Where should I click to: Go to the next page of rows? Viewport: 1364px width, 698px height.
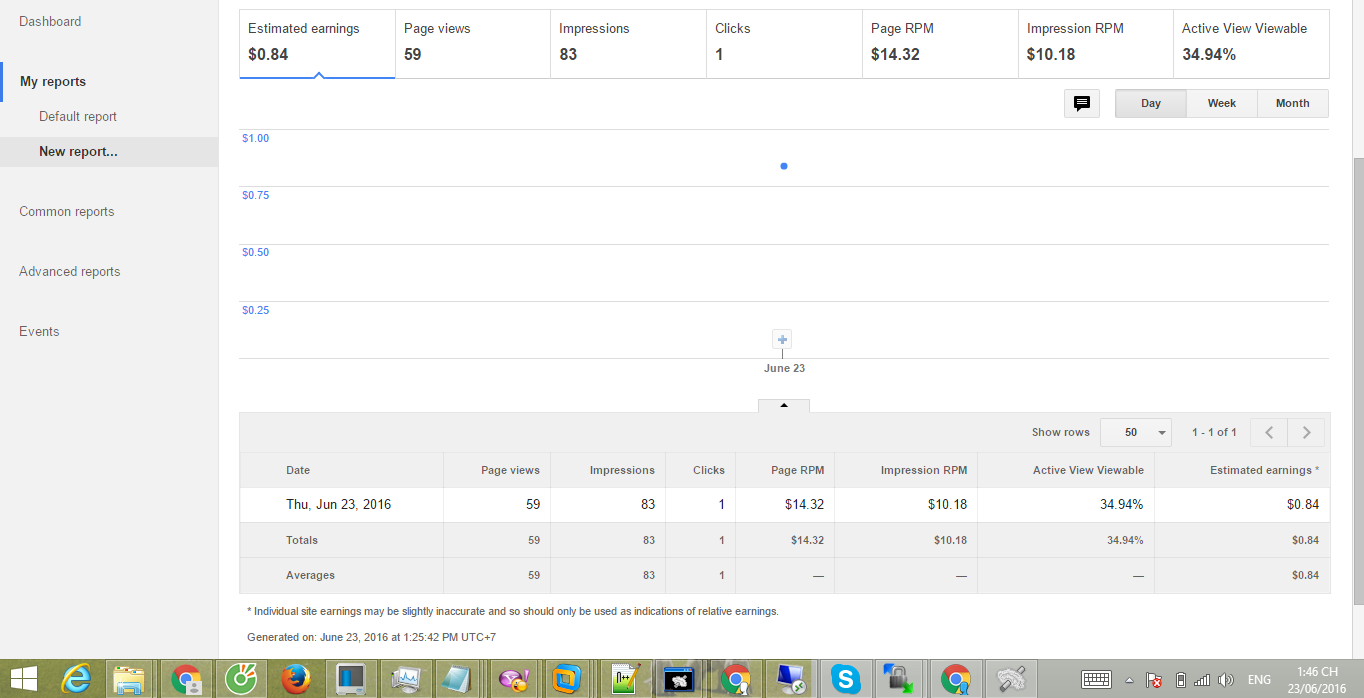pos(1306,432)
